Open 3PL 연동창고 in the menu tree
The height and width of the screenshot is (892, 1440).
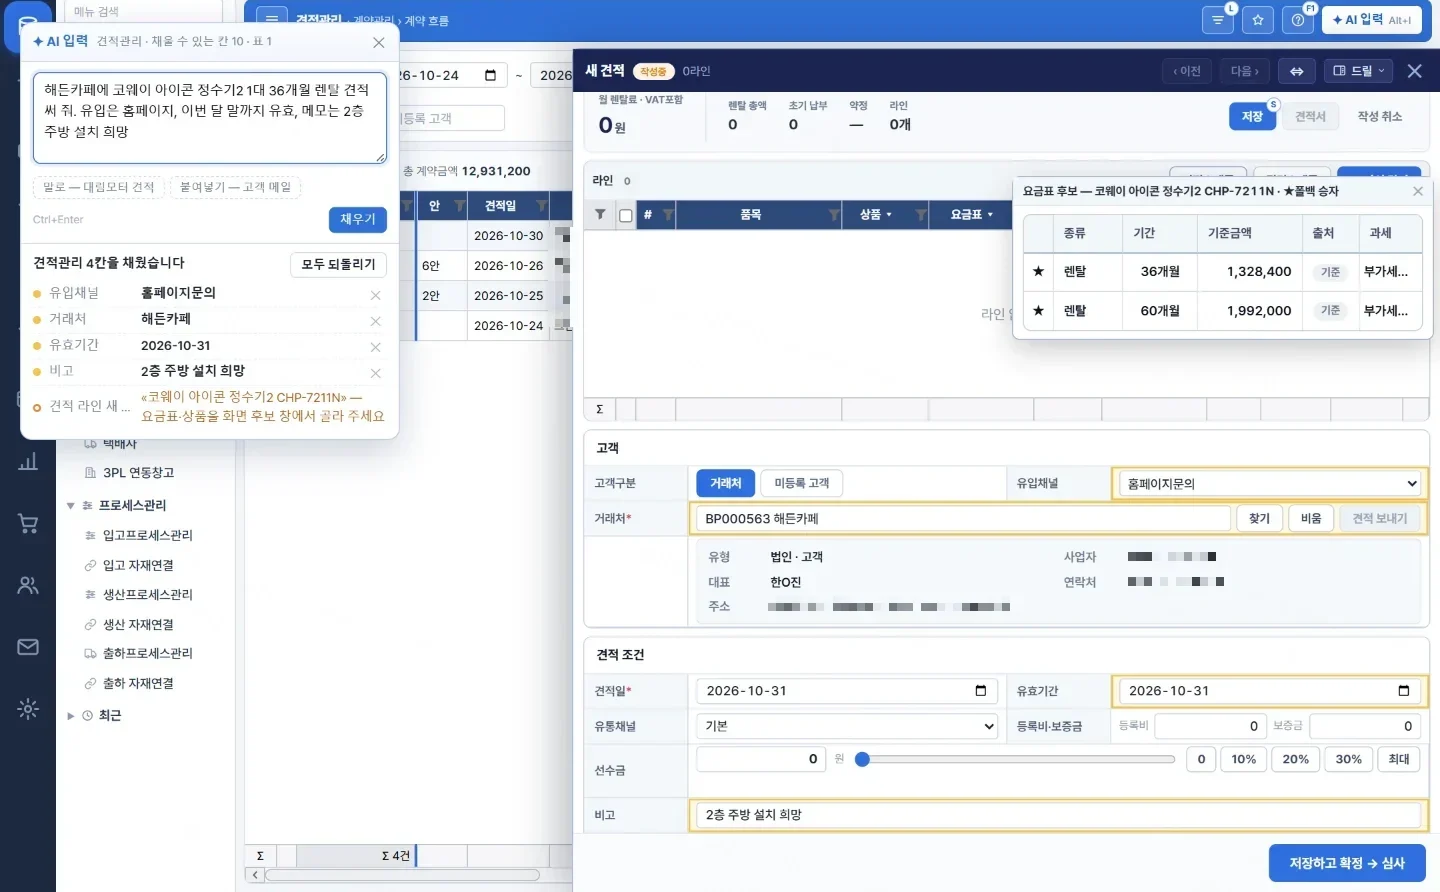click(x=138, y=473)
